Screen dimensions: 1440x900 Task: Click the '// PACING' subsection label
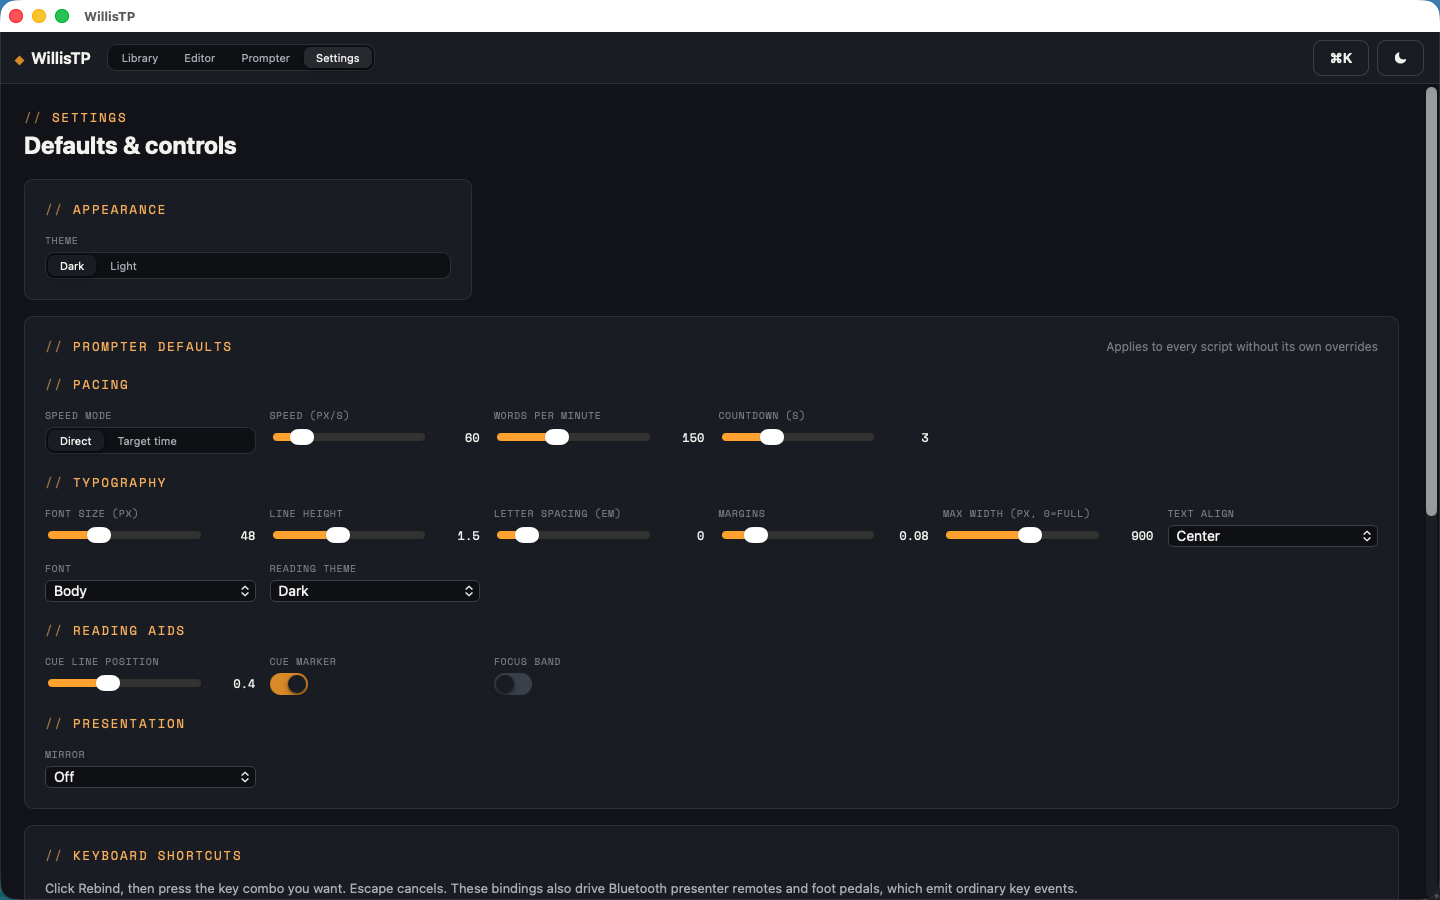click(87, 385)
